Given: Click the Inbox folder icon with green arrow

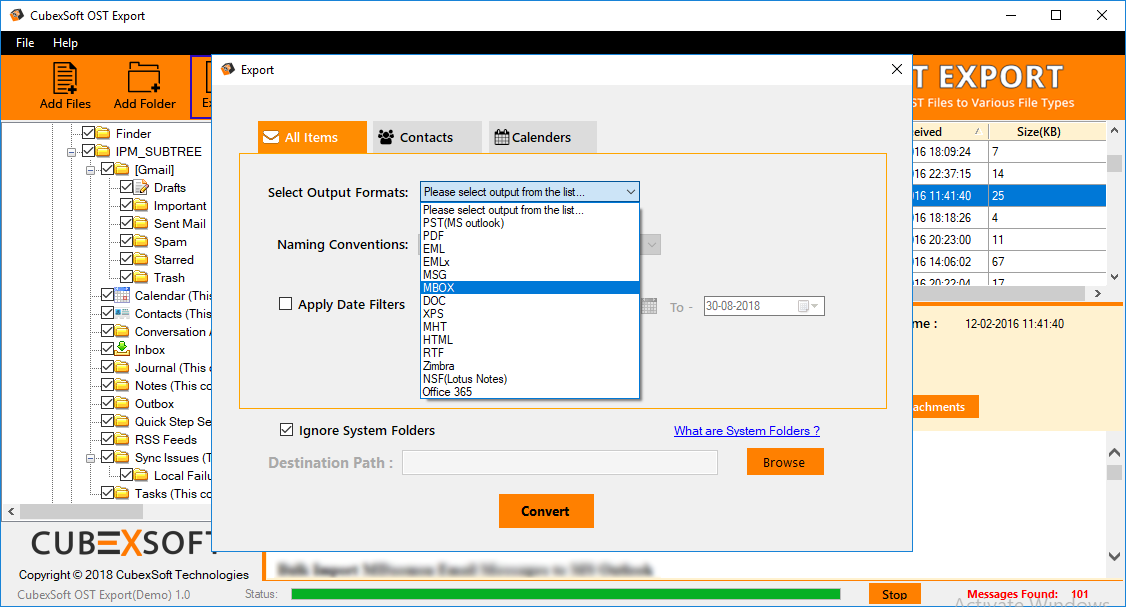Looking at the screenshot, I should click(x=123, y=349).
